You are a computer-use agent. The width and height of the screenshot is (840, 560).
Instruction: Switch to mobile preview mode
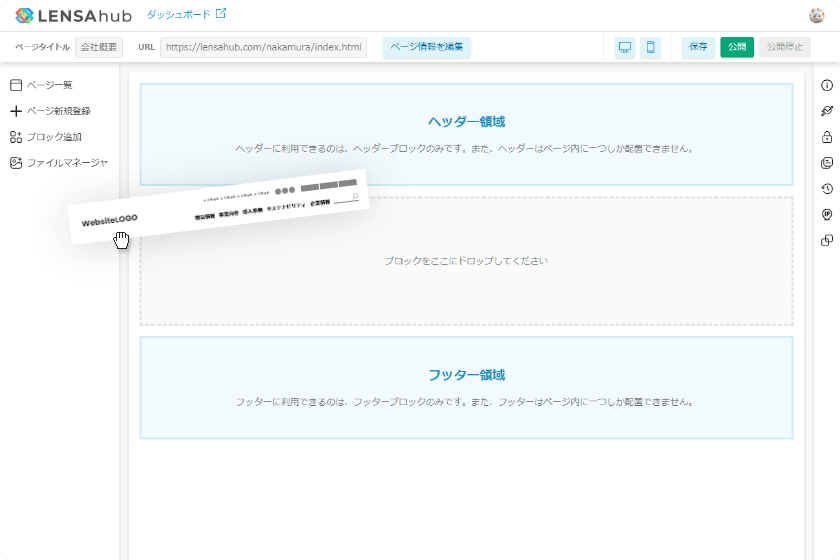pos(650,47)
